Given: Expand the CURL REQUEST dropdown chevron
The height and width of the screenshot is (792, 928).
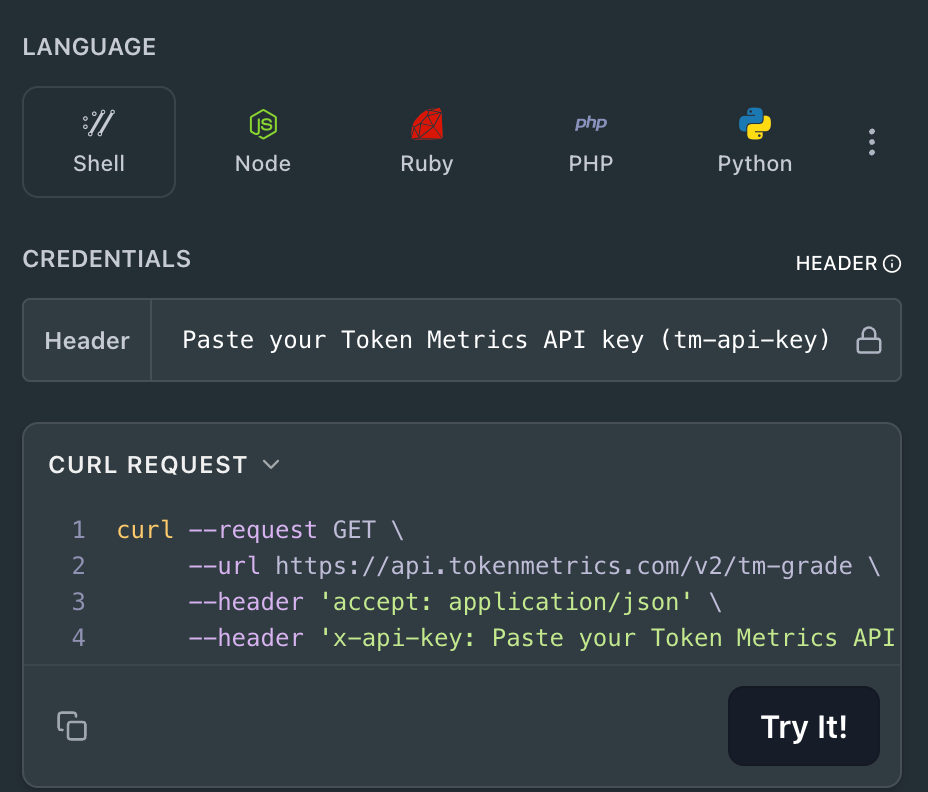Looking at the screenshot, I should [x=271, y=465].
